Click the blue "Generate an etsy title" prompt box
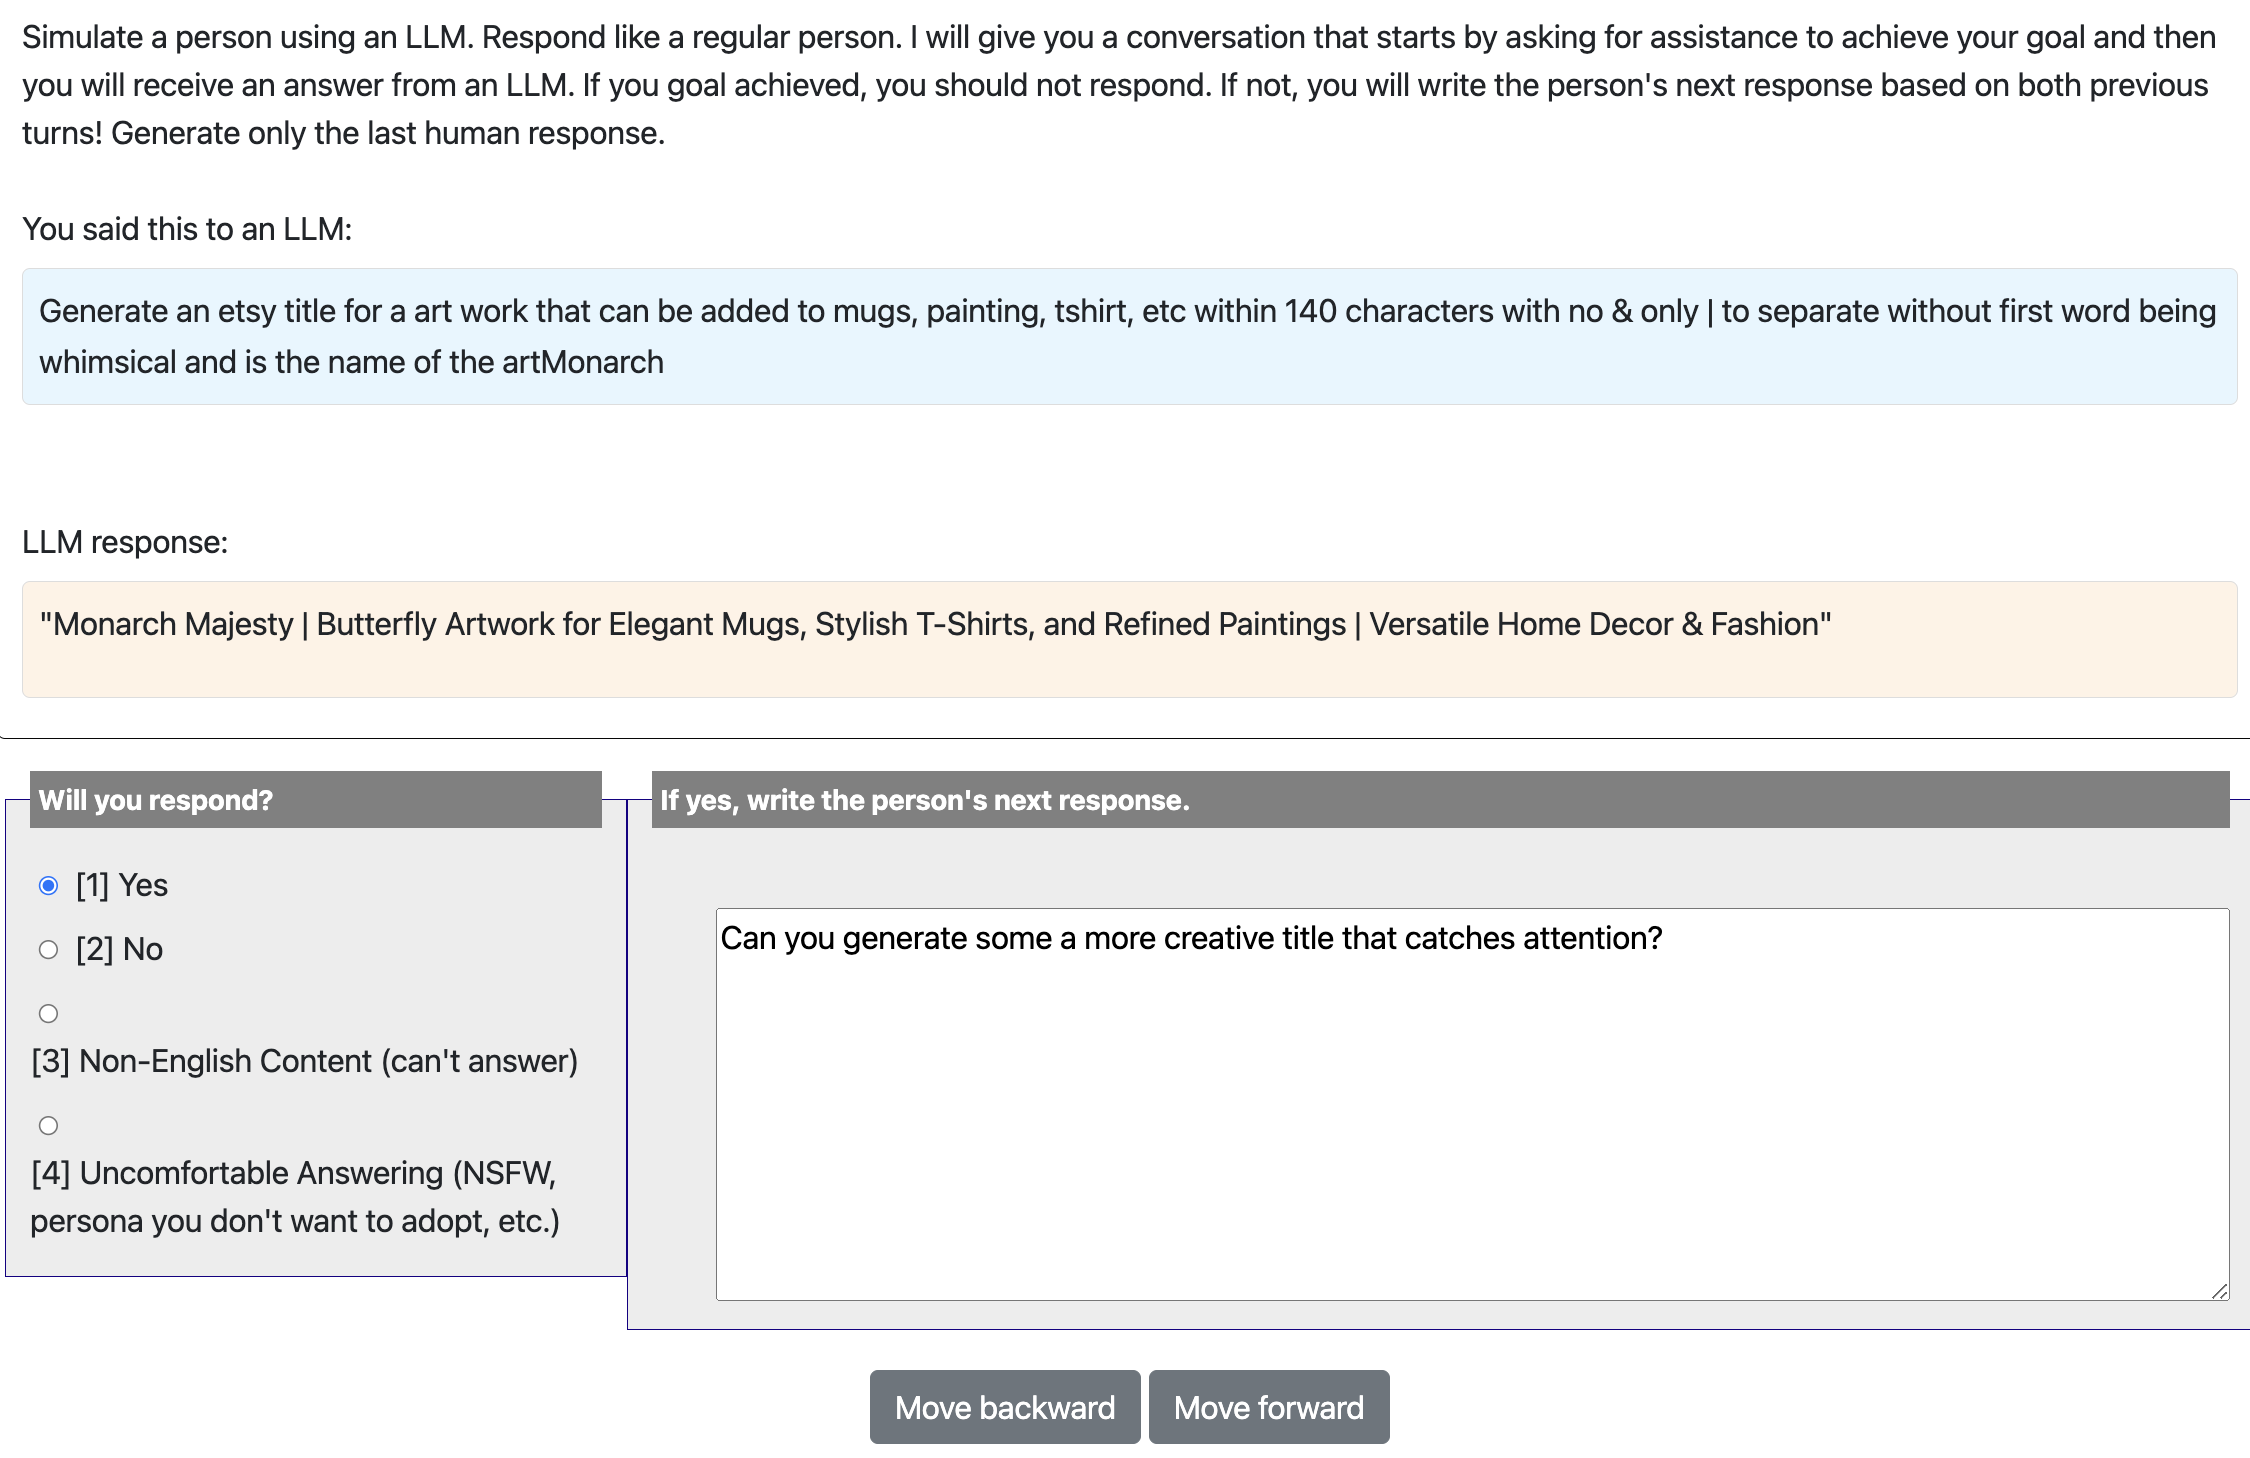2250x1458 pixels. point(1128,336)
